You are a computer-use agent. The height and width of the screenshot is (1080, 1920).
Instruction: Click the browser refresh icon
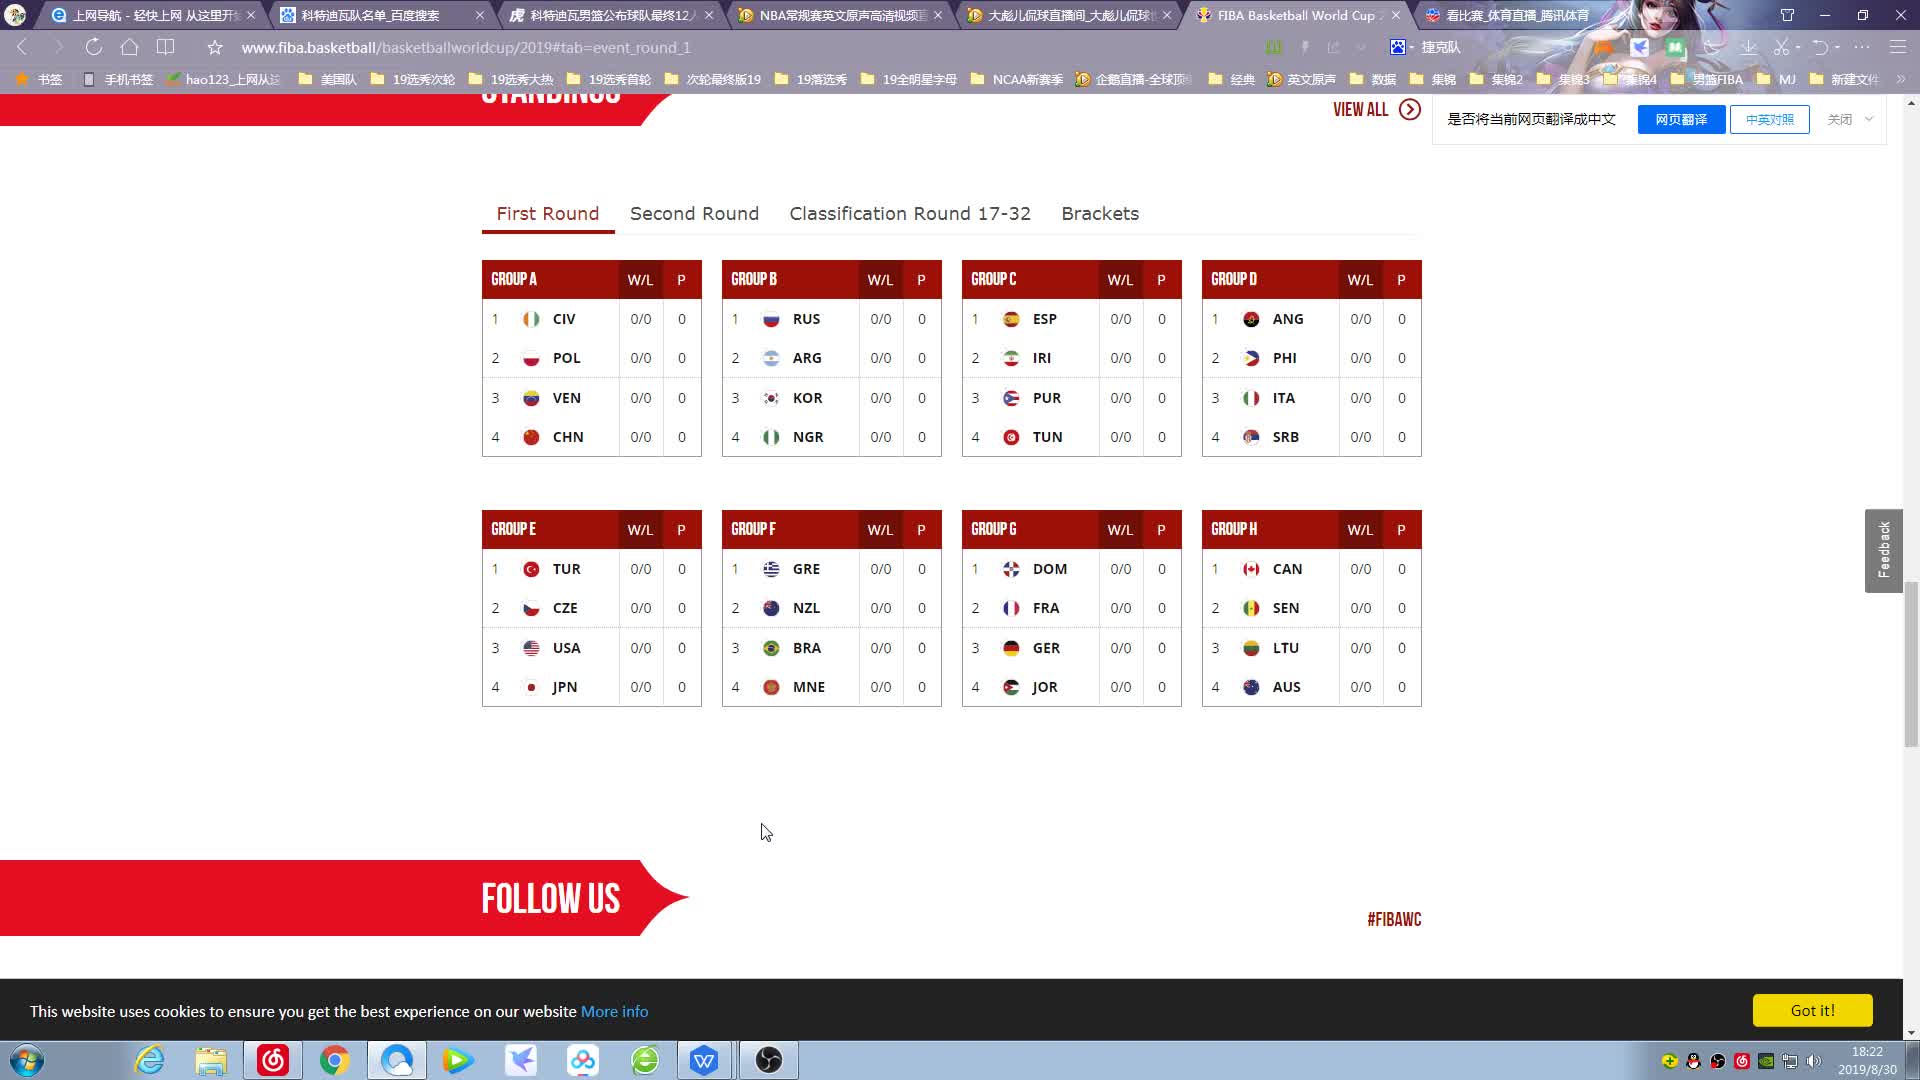coord(93,47)
